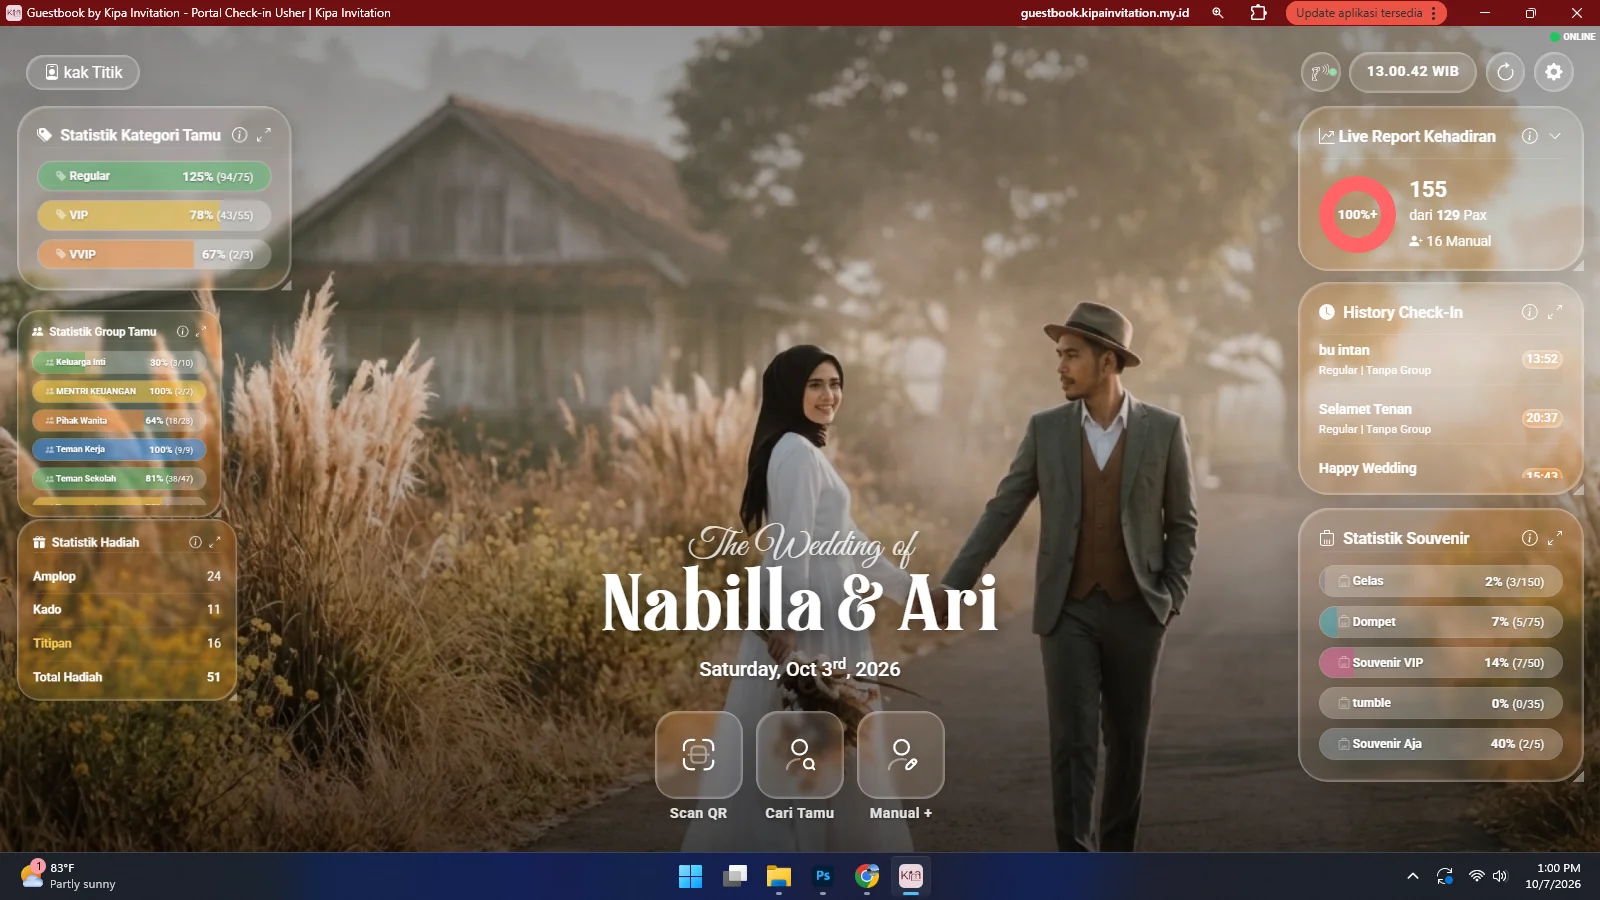This screenshot has height=900, width=1600.
Task: Select the VIP category progress bar
Action: pos(154,215)
